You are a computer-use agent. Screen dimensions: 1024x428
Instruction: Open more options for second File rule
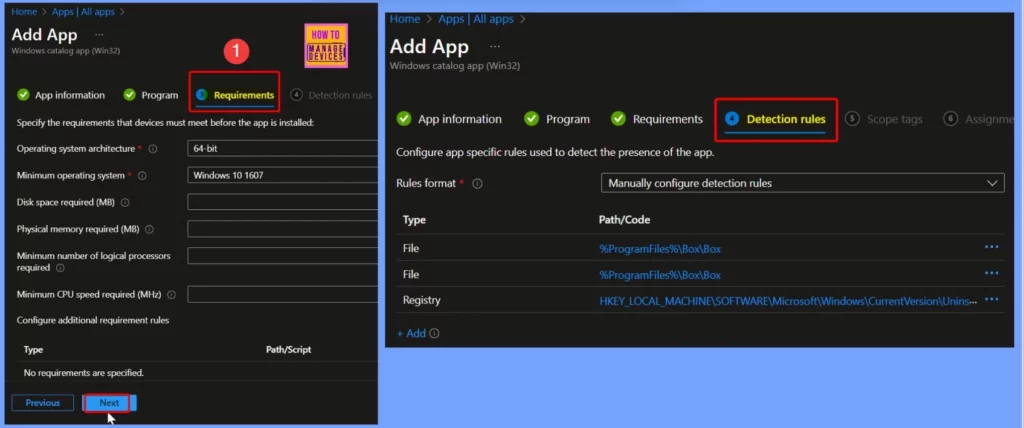[x=991, y=273]
